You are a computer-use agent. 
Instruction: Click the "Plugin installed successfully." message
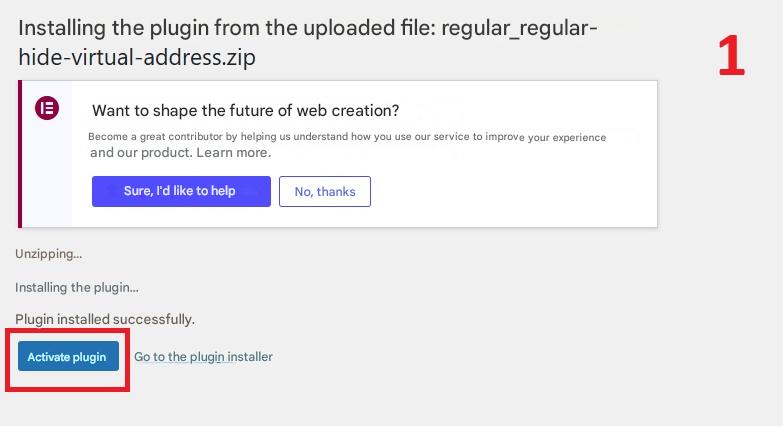click(105, 319)
